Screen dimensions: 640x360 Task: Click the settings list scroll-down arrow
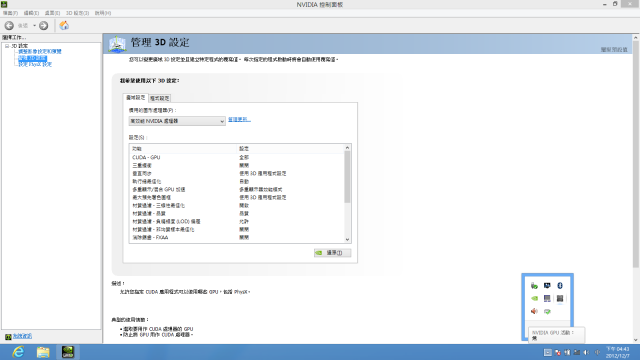coord(347,240)
